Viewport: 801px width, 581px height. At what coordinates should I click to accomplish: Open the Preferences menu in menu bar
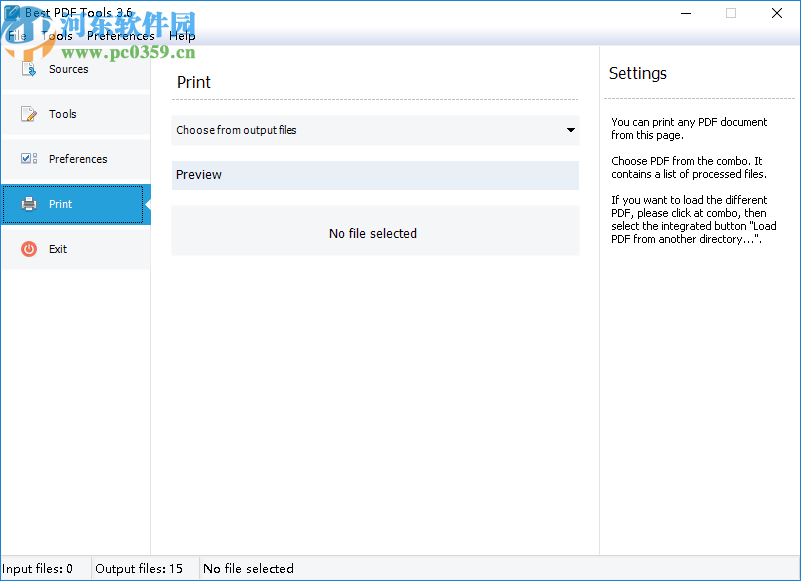pyautogui.click(x=121, y=36)
